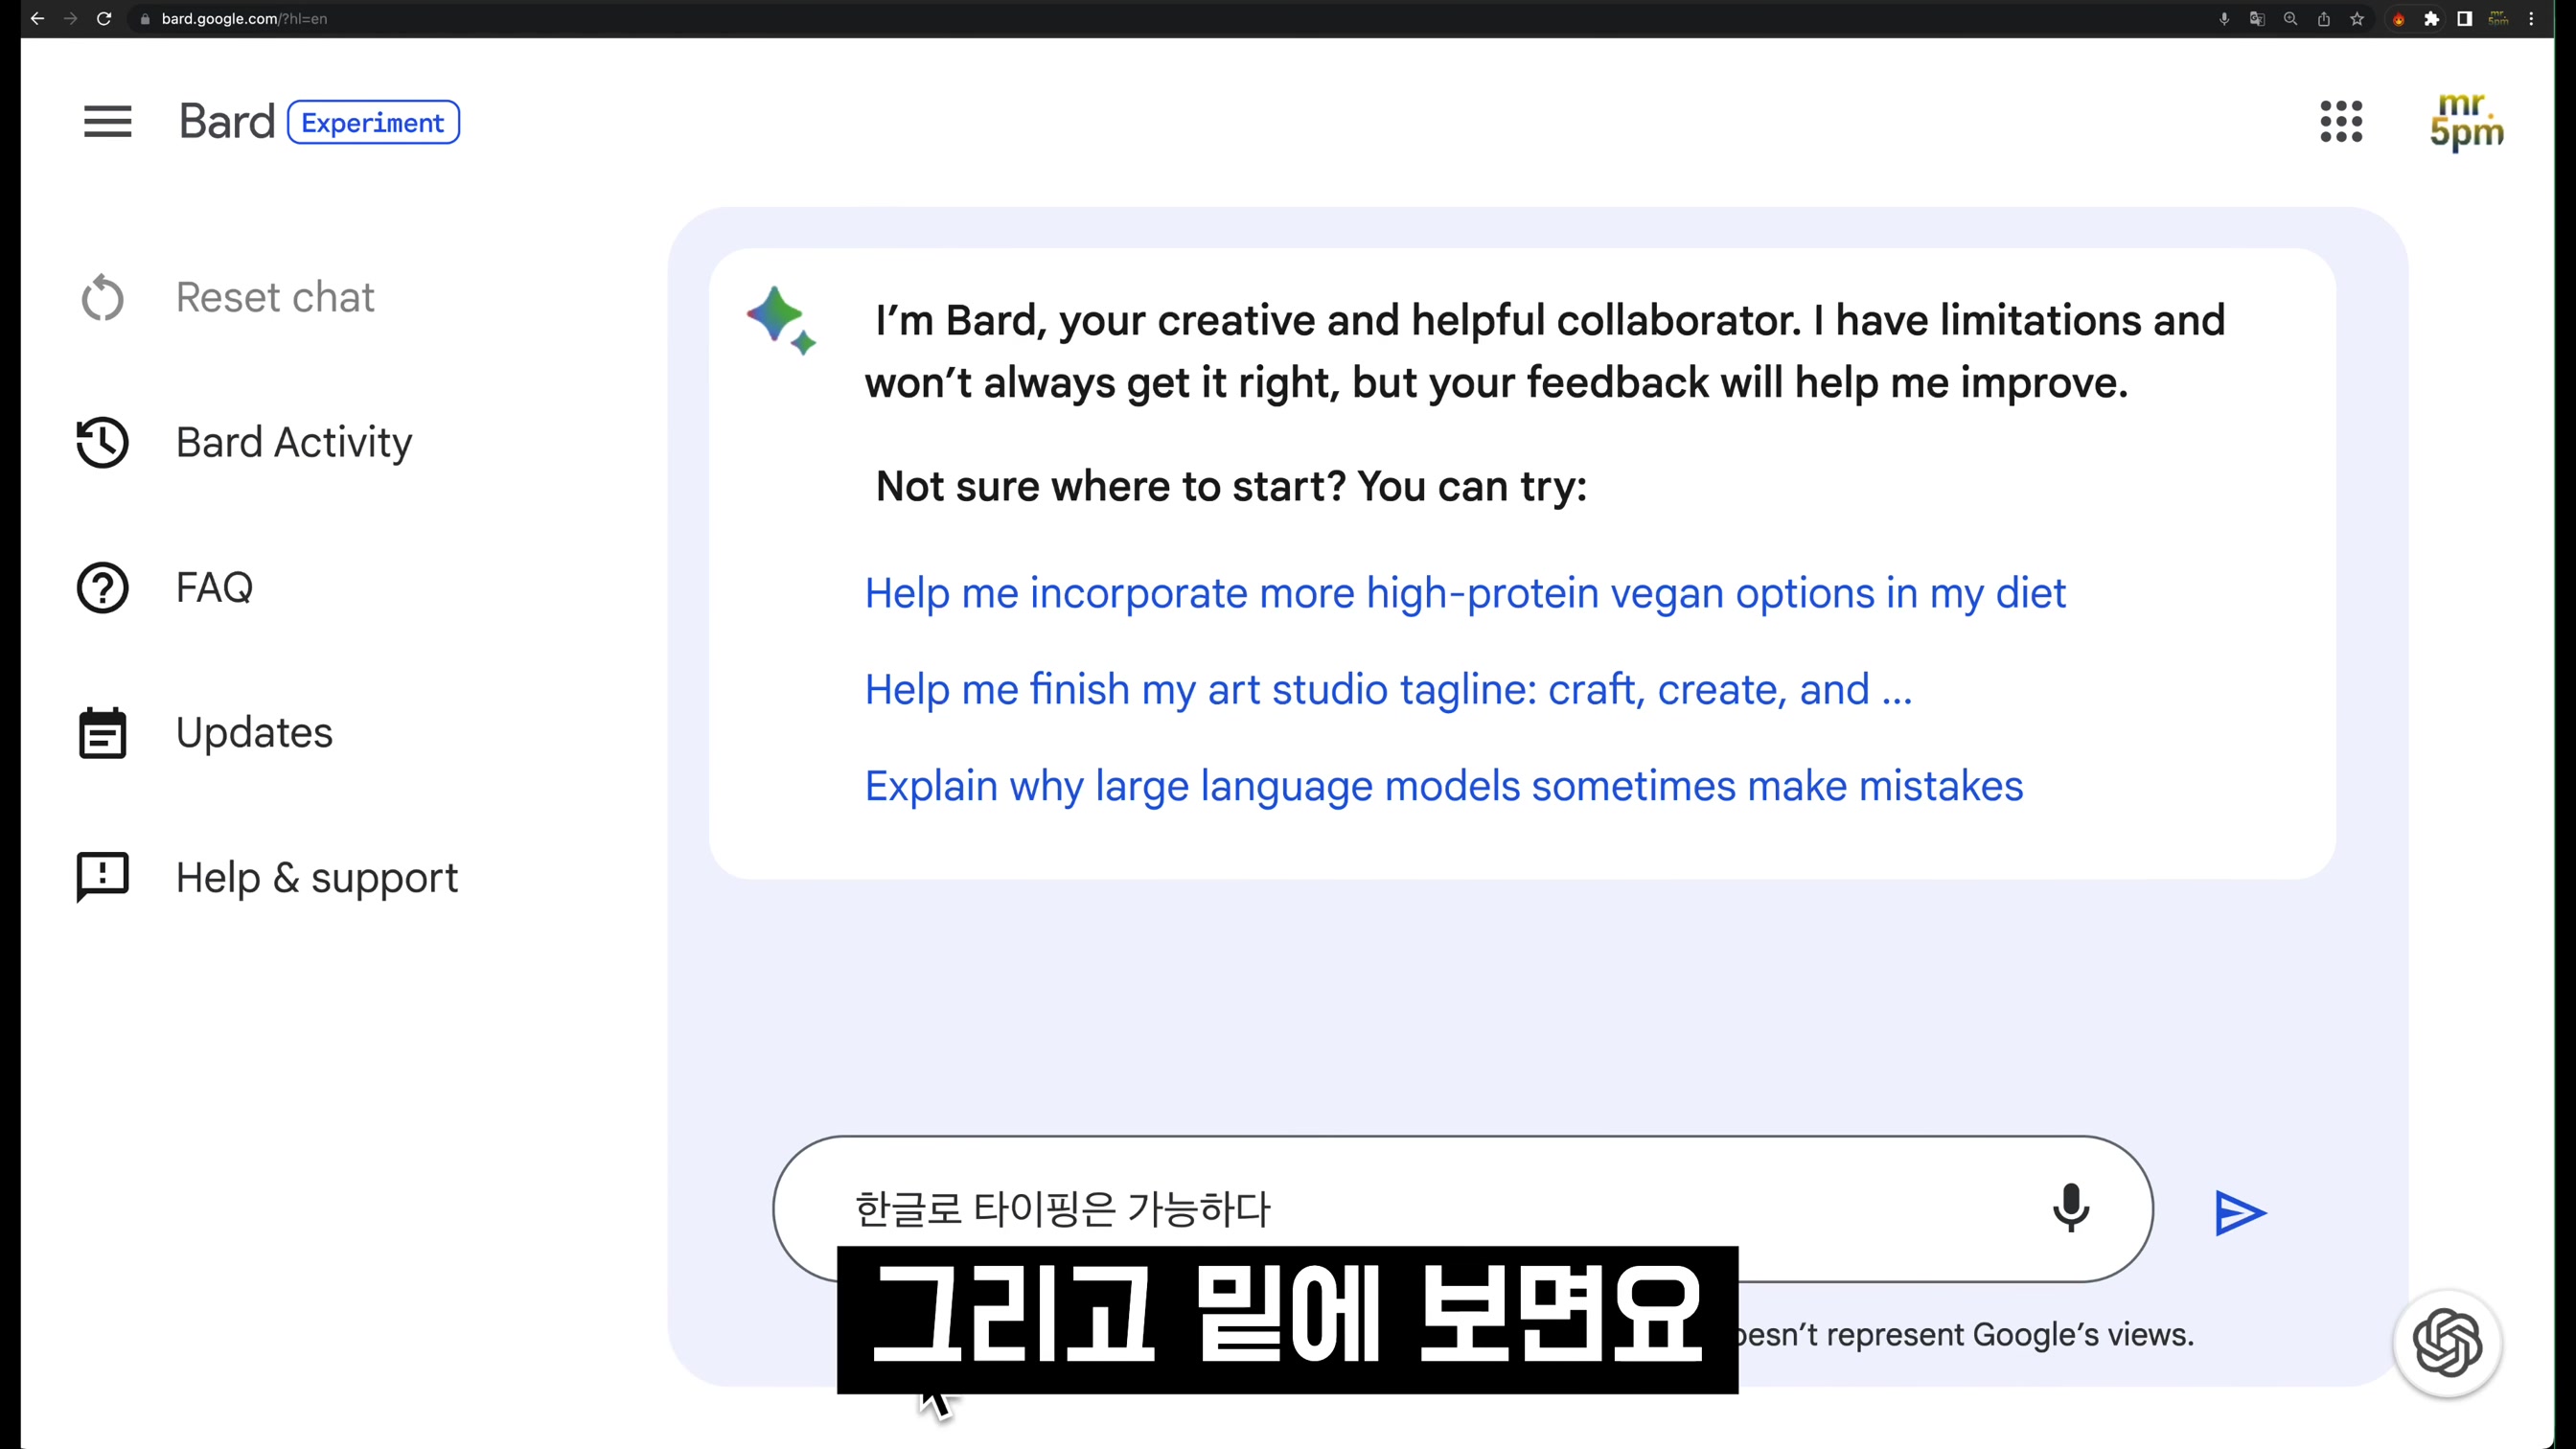
Task: Send the prompt with the arrow button
Action: (2240, 1213)
